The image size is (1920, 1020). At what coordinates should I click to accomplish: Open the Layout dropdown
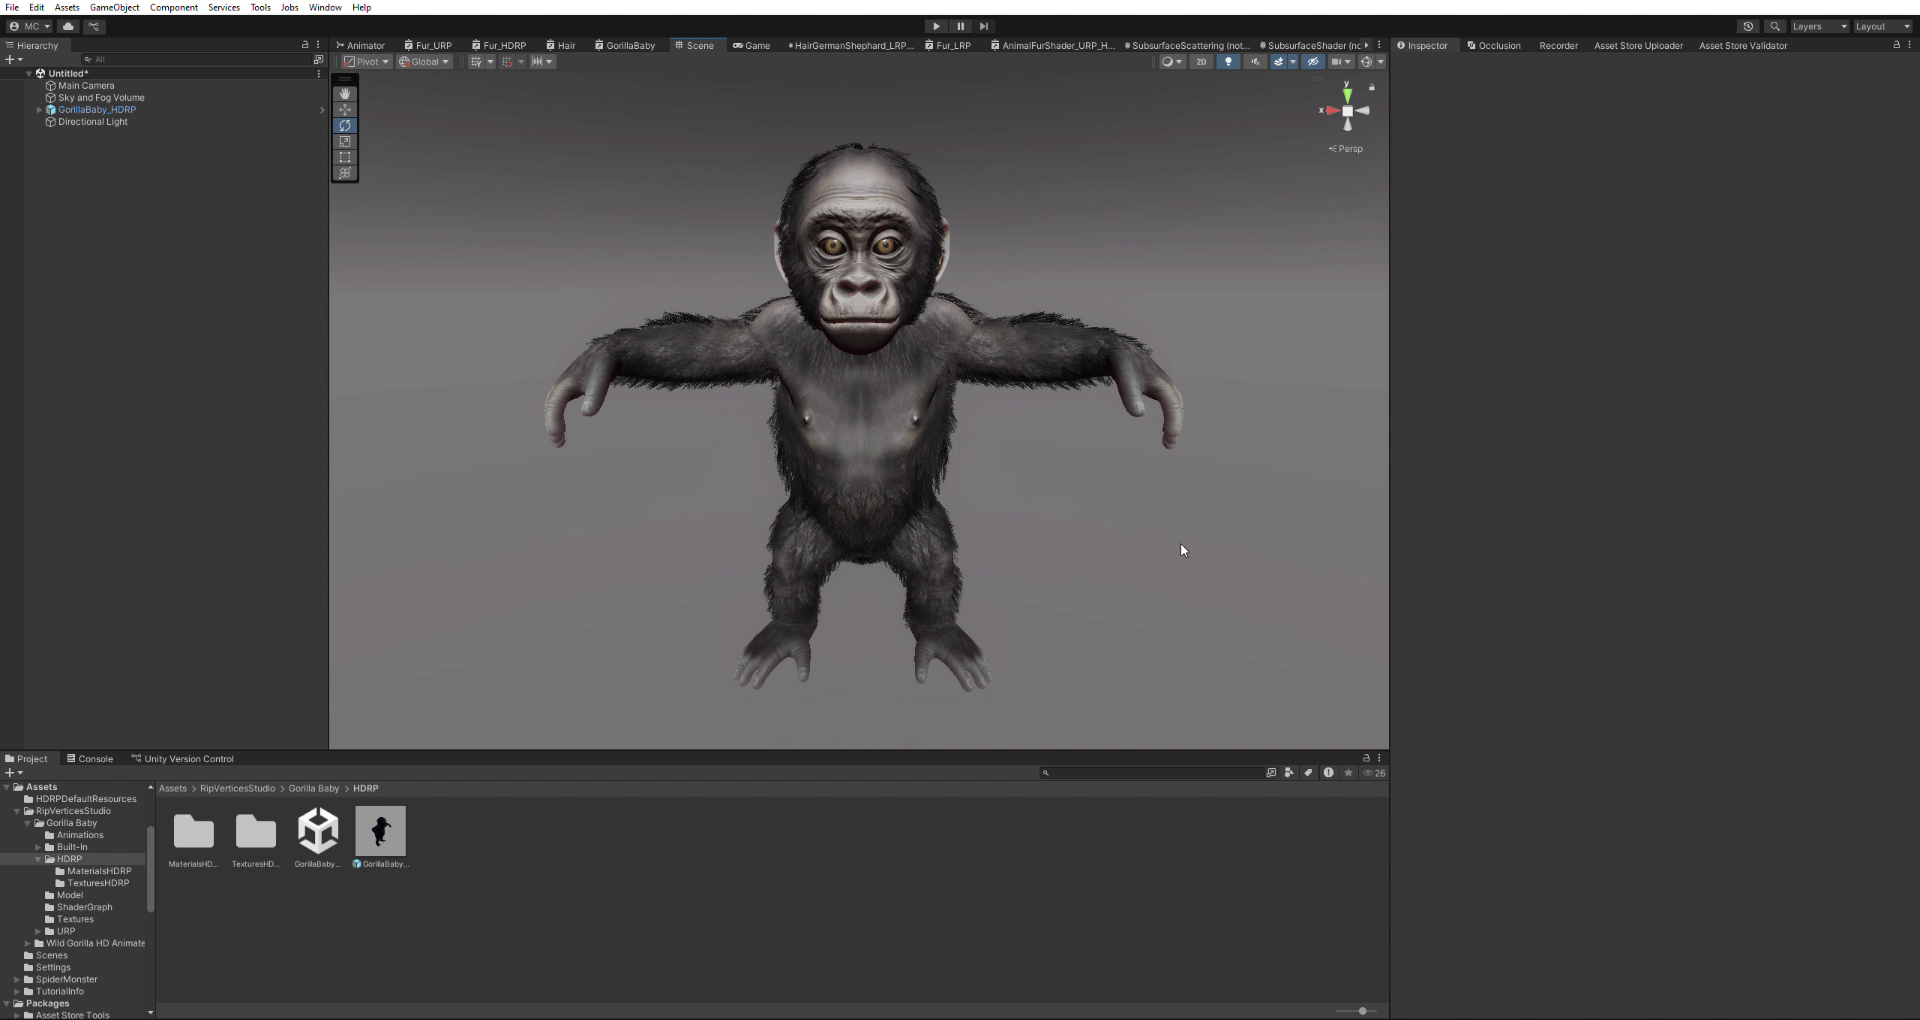(x=1883, y=27)
